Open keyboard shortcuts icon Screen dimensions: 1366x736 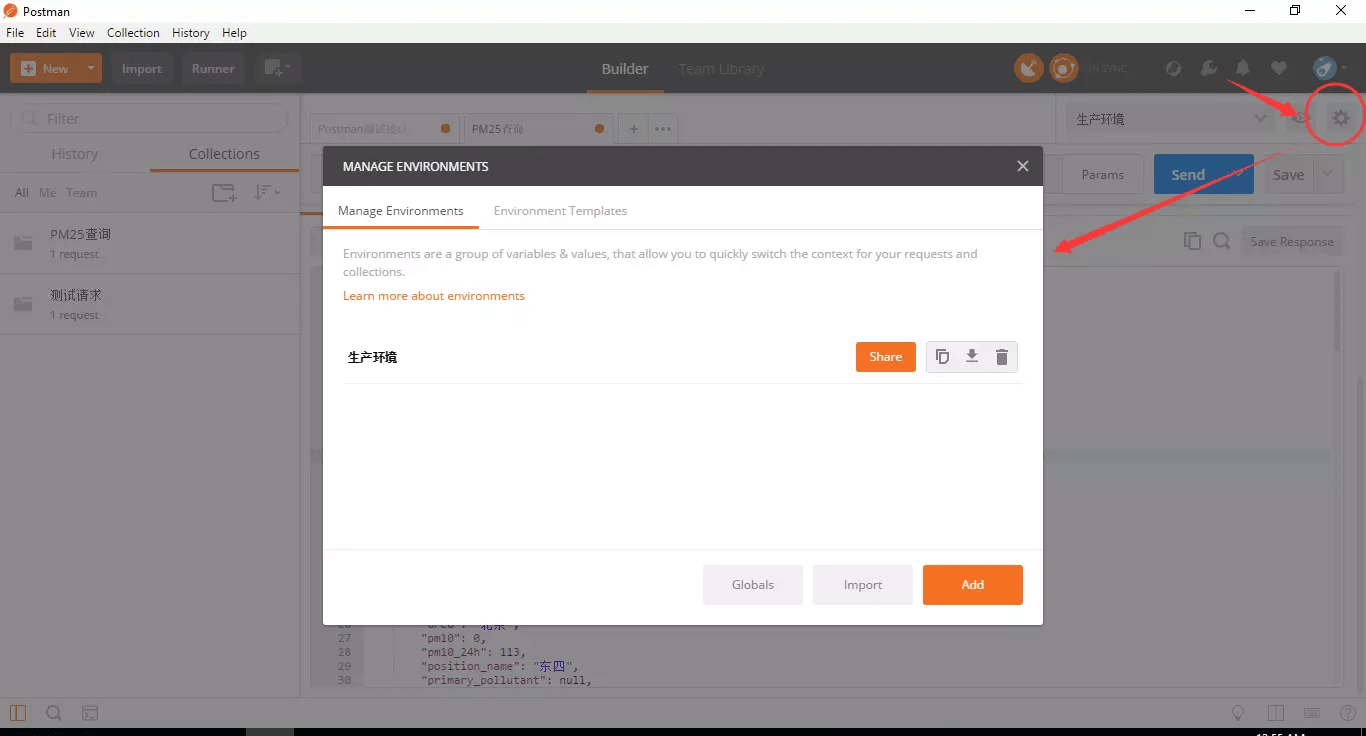click(x=1312, y=713)
